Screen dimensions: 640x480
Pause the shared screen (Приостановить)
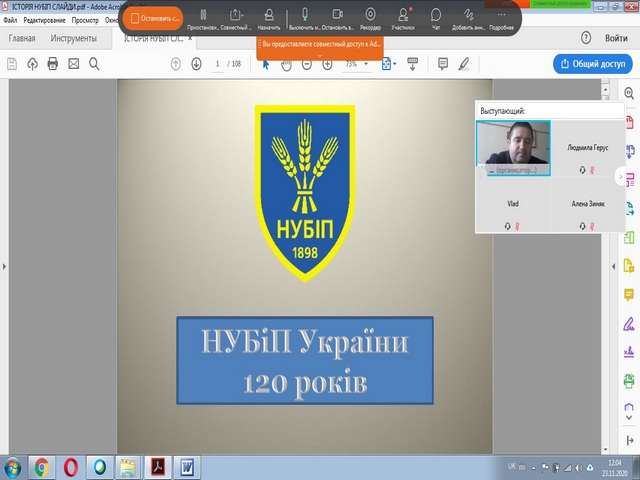[x=203, y=19]
